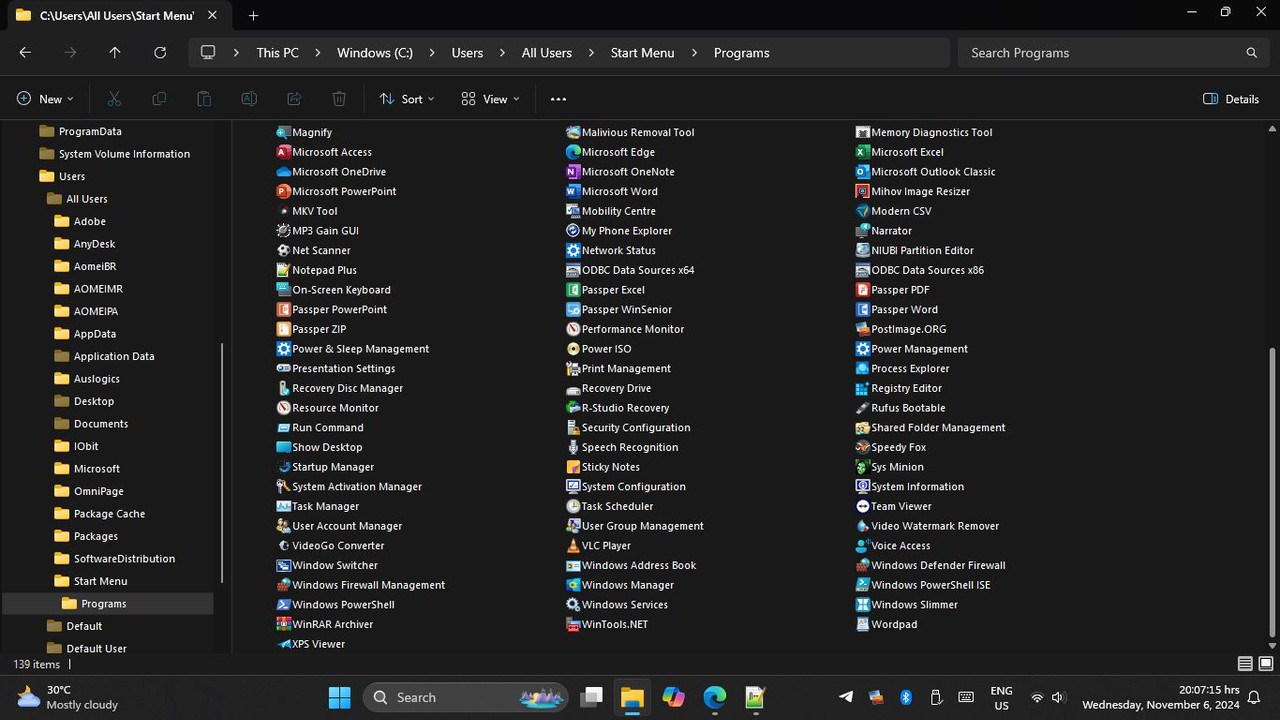Select ProgramData folder in navigation tree

pos(91,131)
